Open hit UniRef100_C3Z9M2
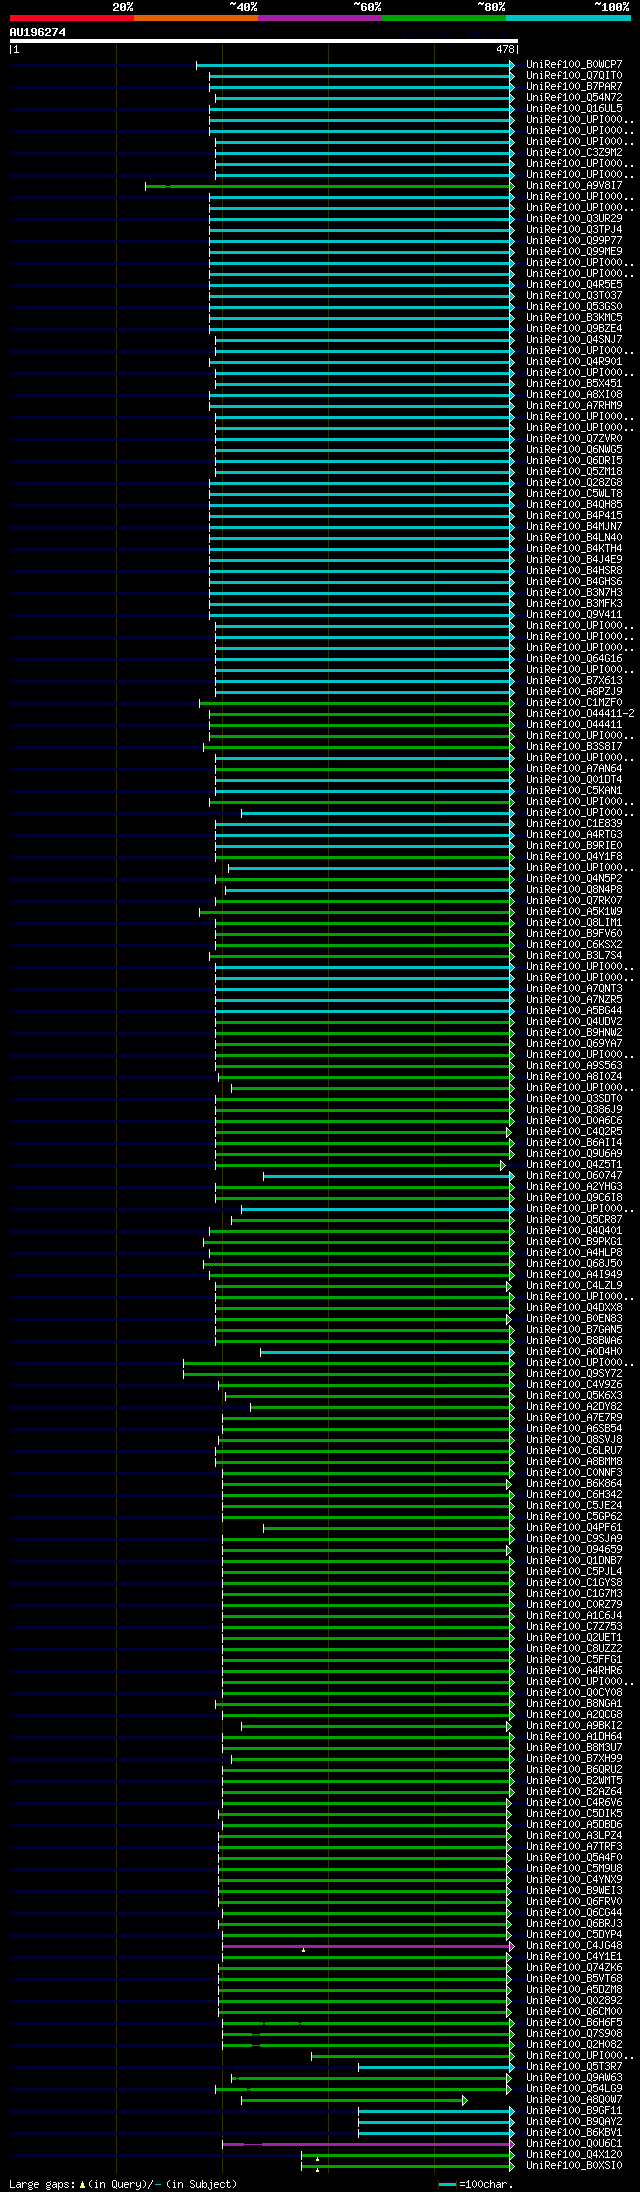This screenshot has height=2192, width=640. click(x=574, y=153)
